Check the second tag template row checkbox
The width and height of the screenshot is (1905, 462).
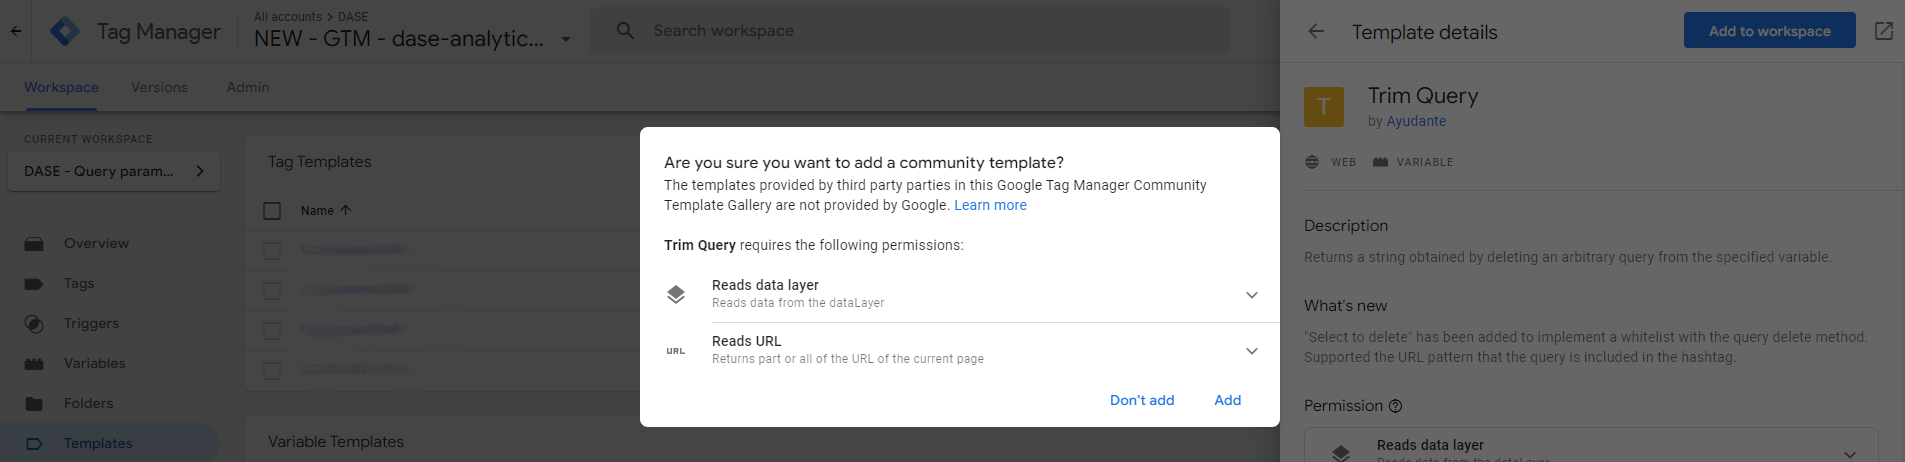tap(272, 290)
